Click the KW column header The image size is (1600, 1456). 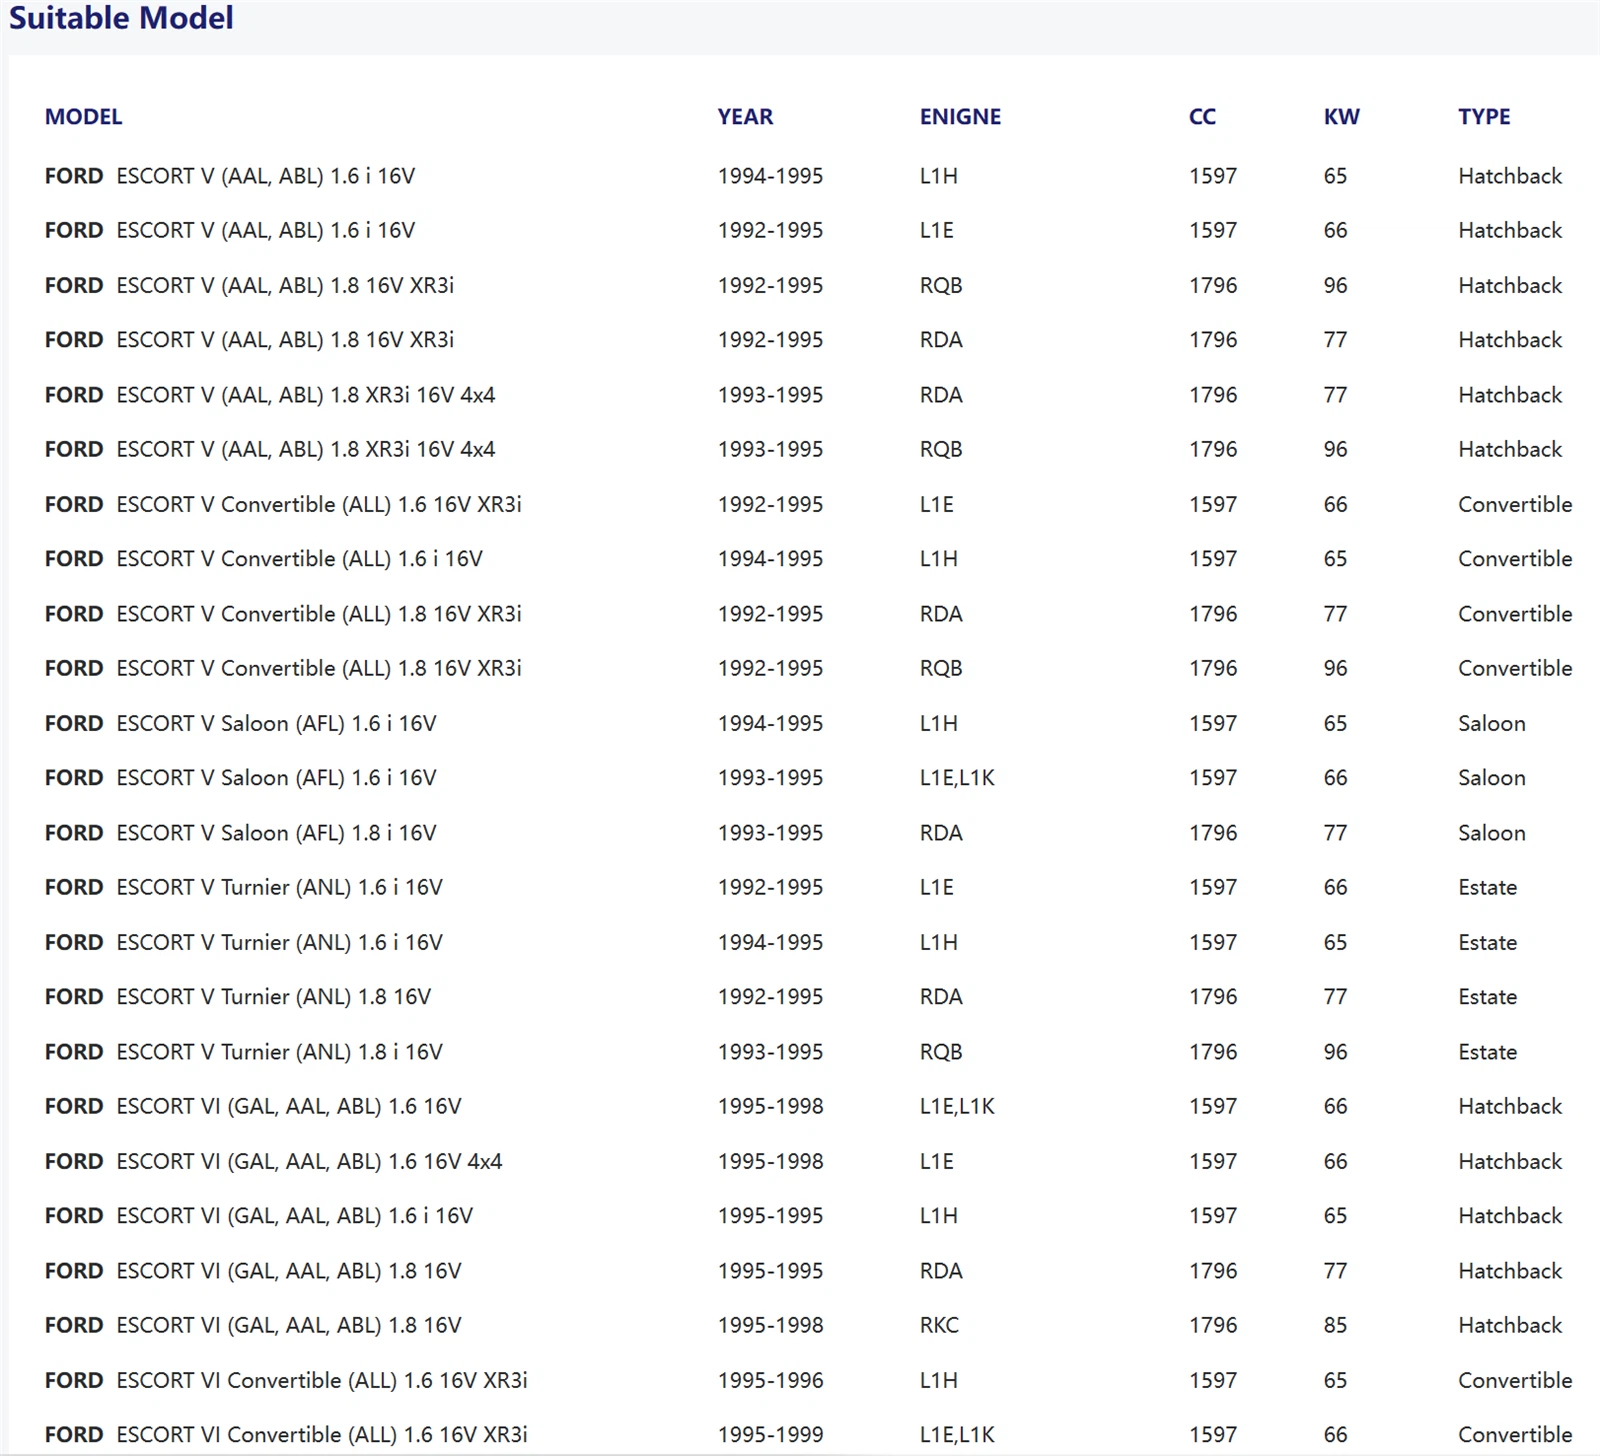(x=1341, y=117)
